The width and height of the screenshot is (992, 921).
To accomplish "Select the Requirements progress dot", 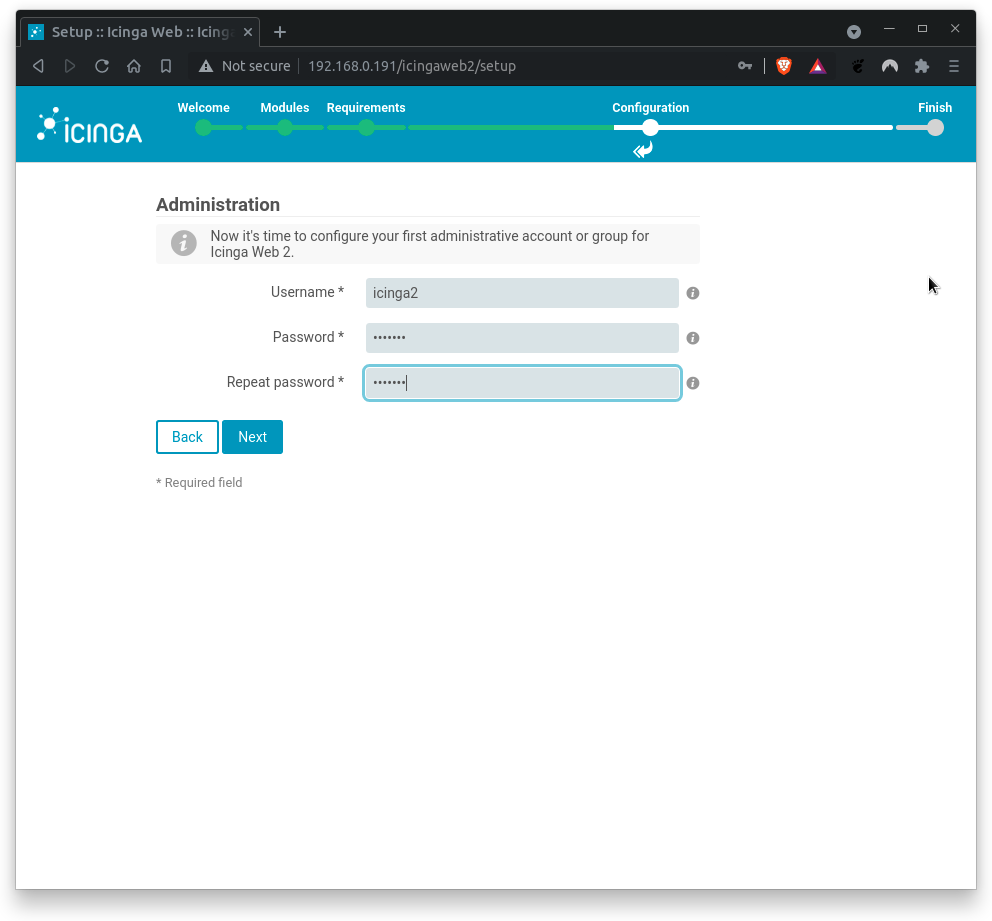I will pos(366,128).
